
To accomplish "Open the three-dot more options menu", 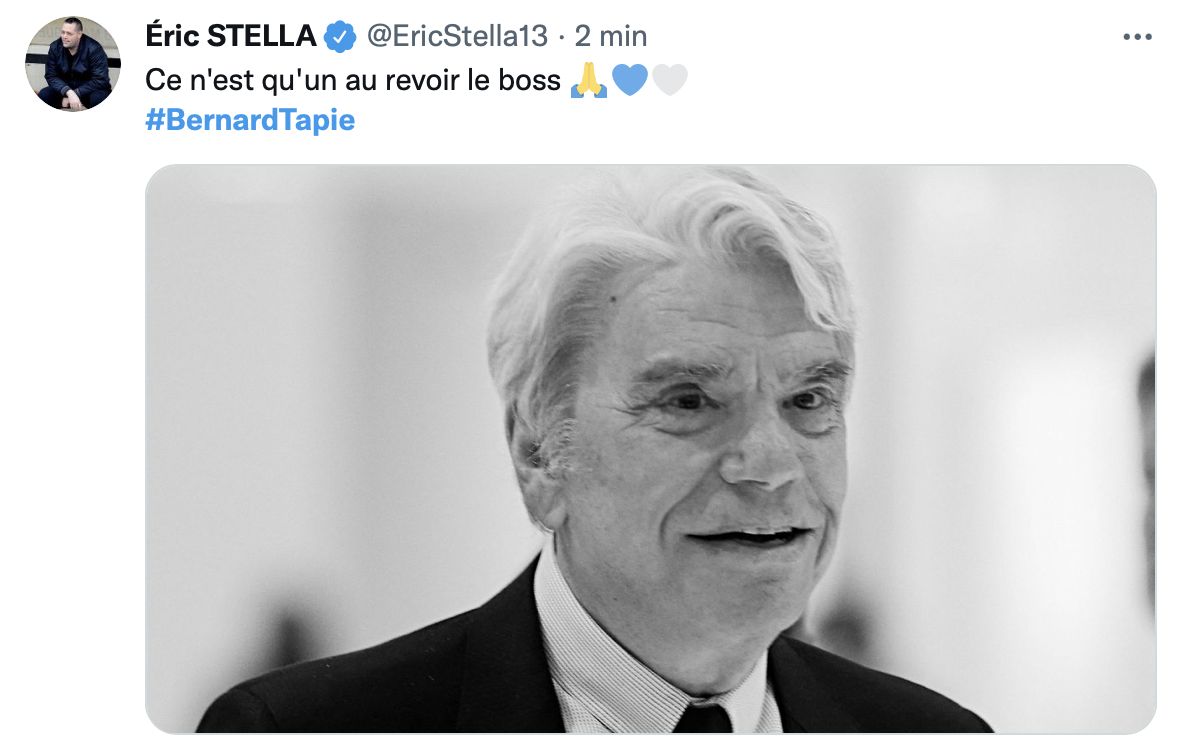I will [1138, 37].
